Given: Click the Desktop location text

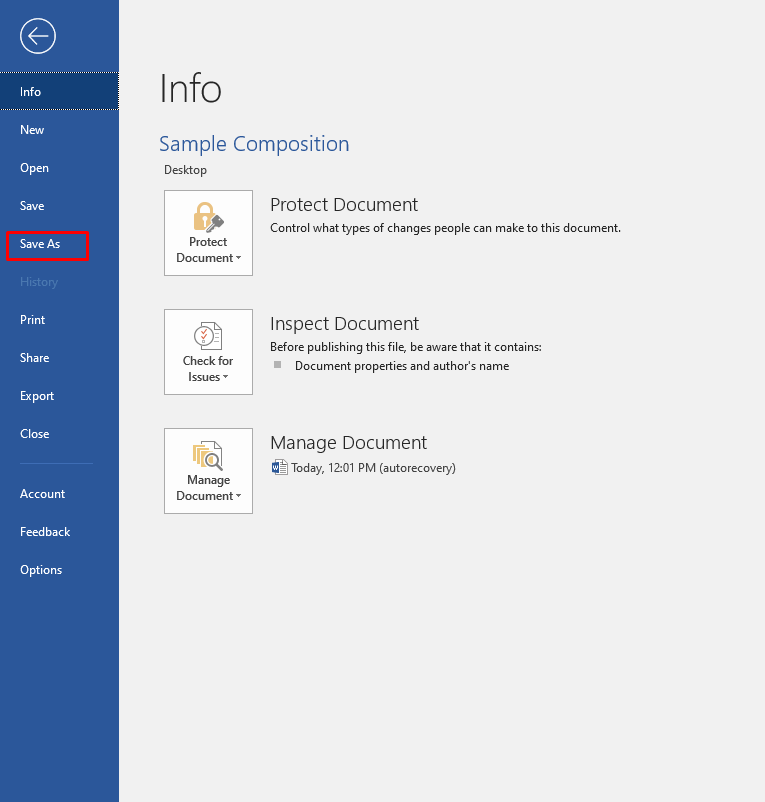Looking at the screenshot, I should point(185,170).
